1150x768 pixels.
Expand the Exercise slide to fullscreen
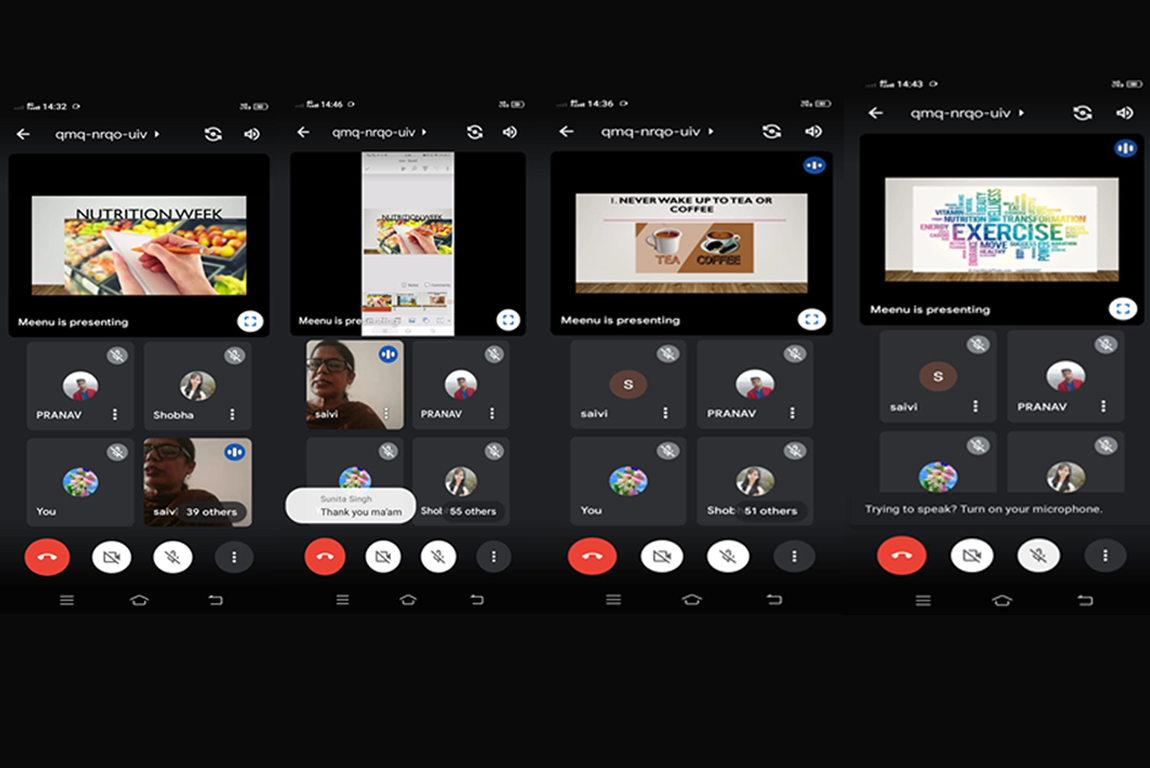click(x=1122, y=308)
